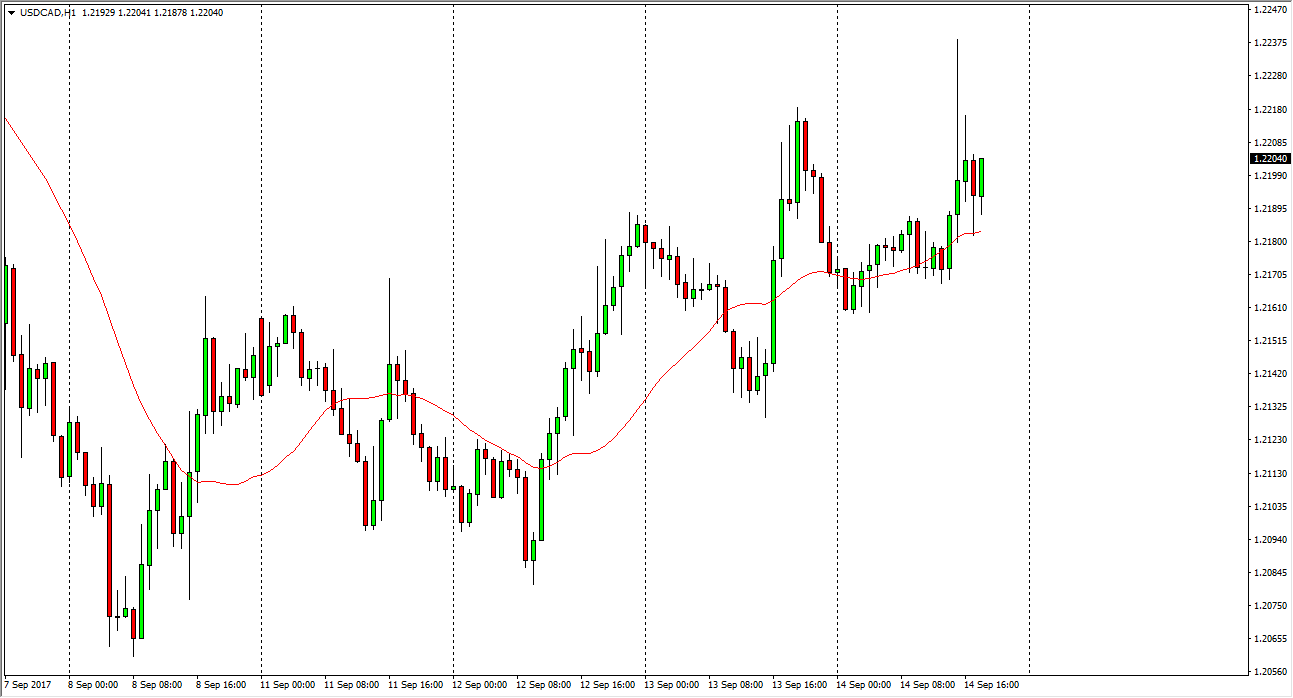
Task: Click the 1.21800 level on price scale
Action: [x=1268, y=242]
